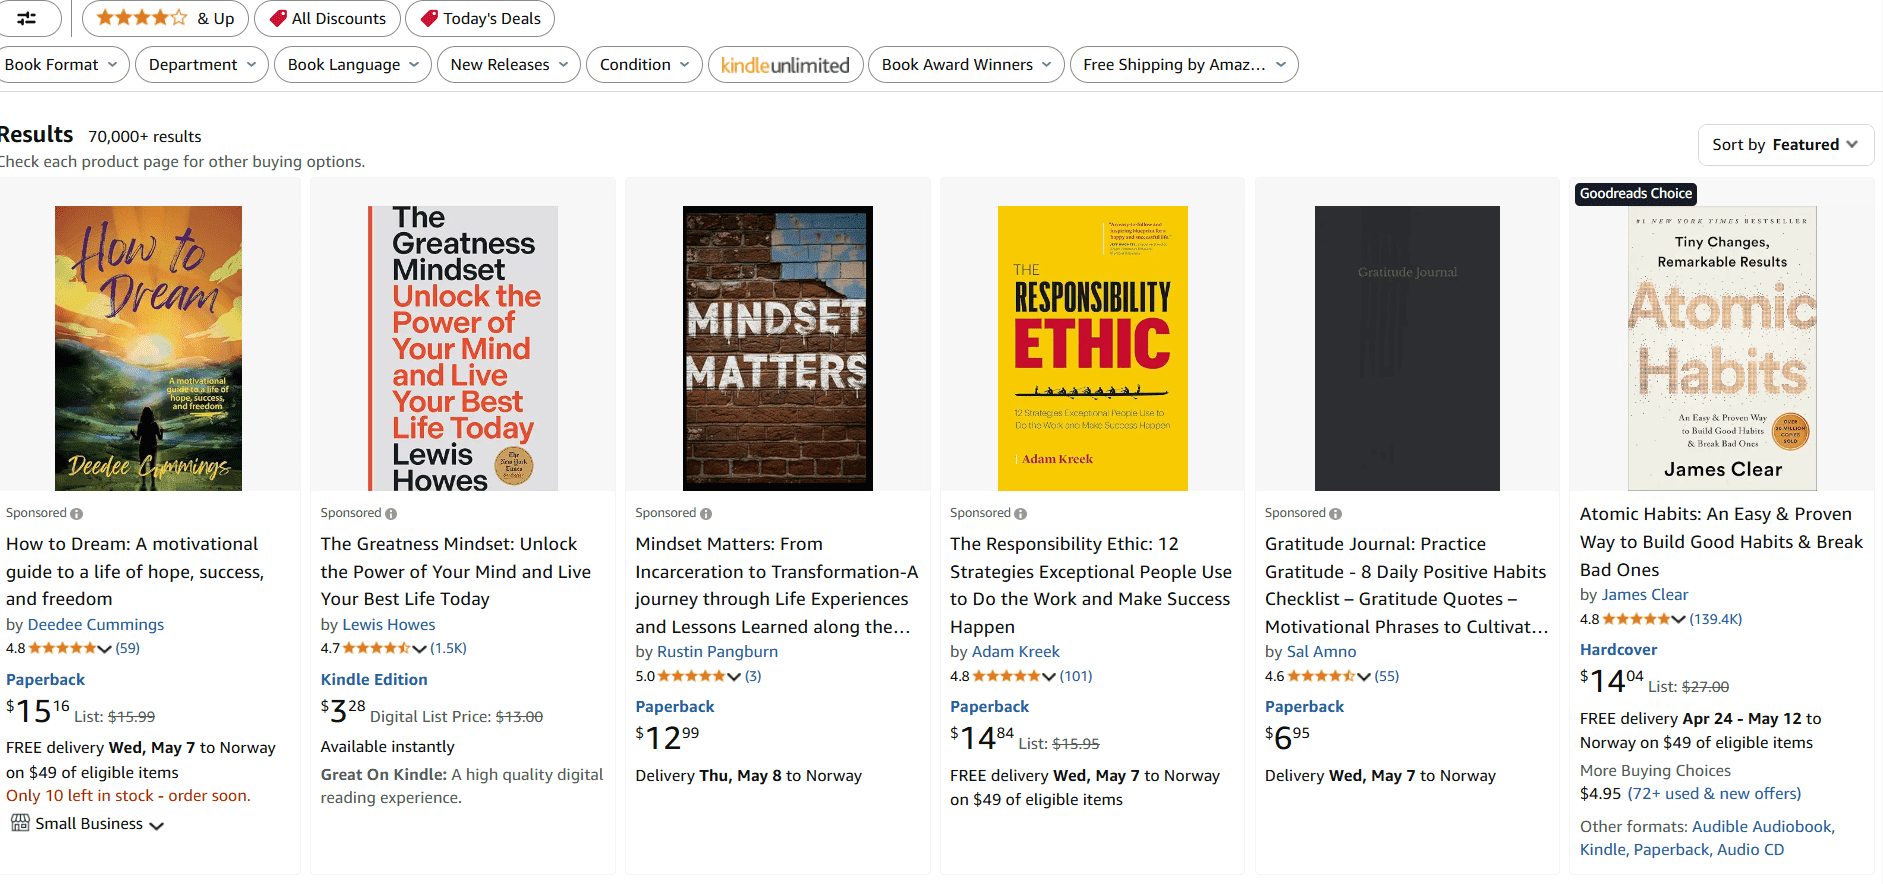Open the (1.5K) reviews link
This screenshot has width=1883, height=884.
click(x=449, y=648)
